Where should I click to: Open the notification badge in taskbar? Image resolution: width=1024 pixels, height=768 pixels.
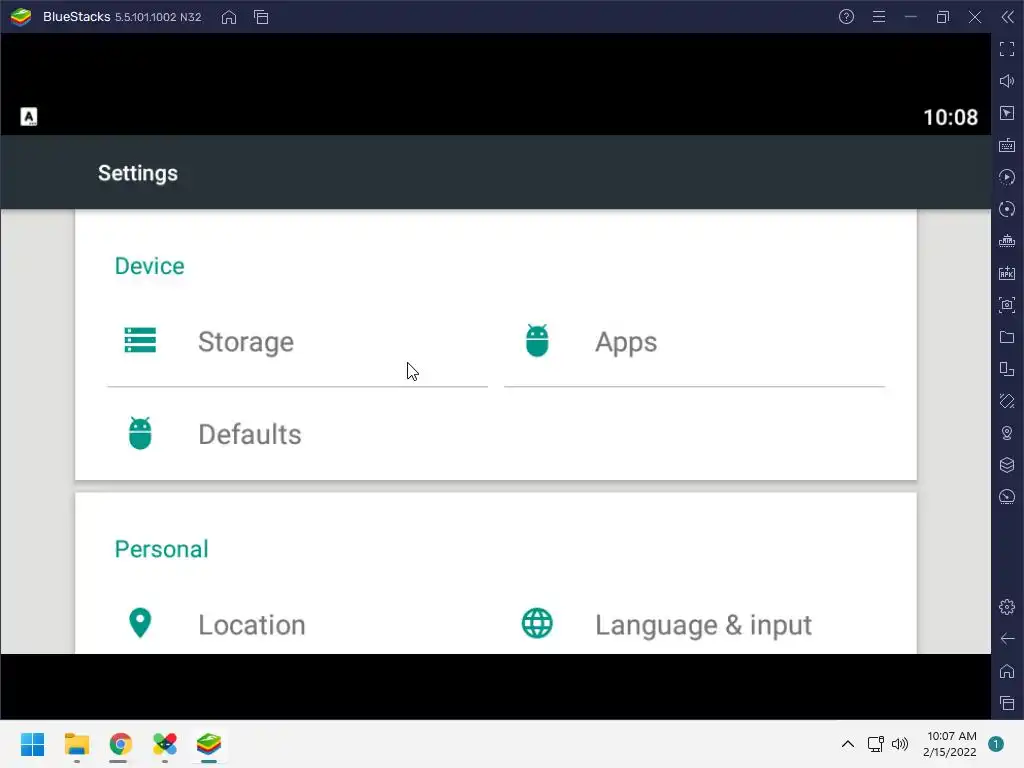(x=996, y=744)
